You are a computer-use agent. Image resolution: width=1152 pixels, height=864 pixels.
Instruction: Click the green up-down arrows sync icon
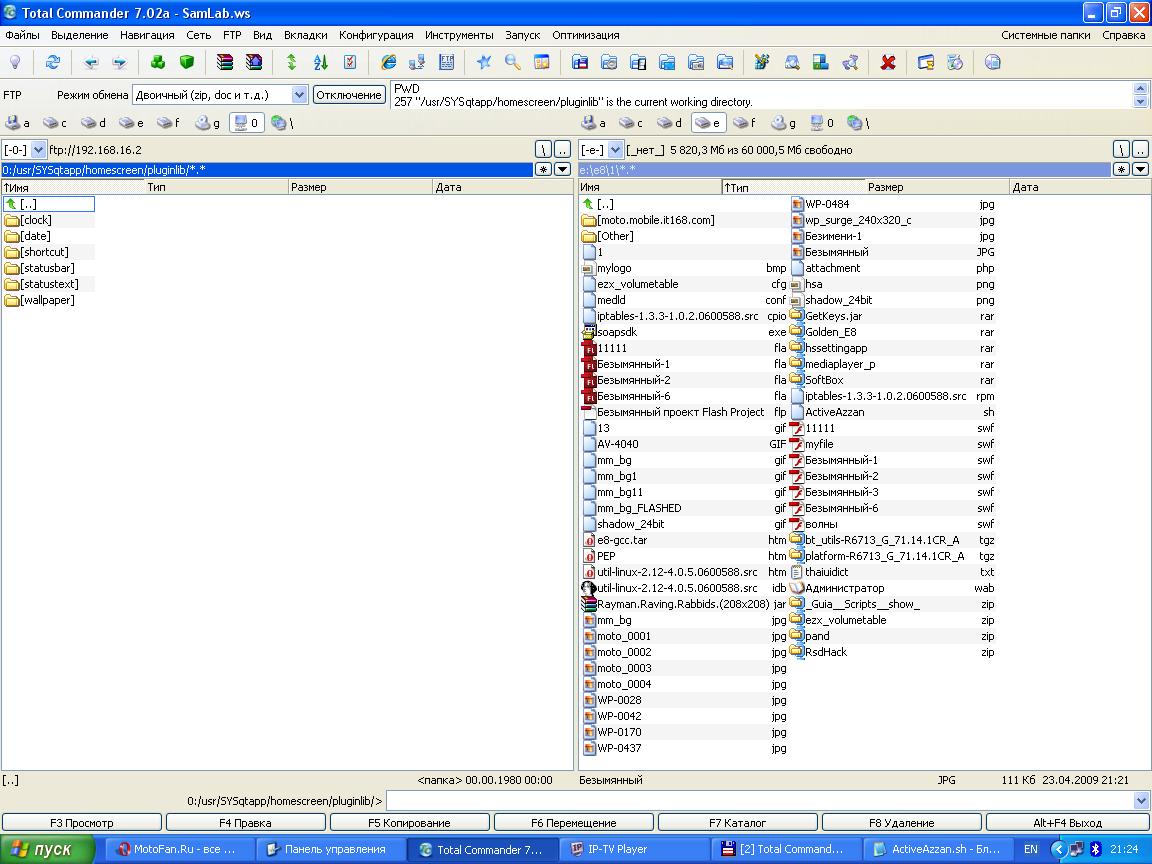point(292,62)
